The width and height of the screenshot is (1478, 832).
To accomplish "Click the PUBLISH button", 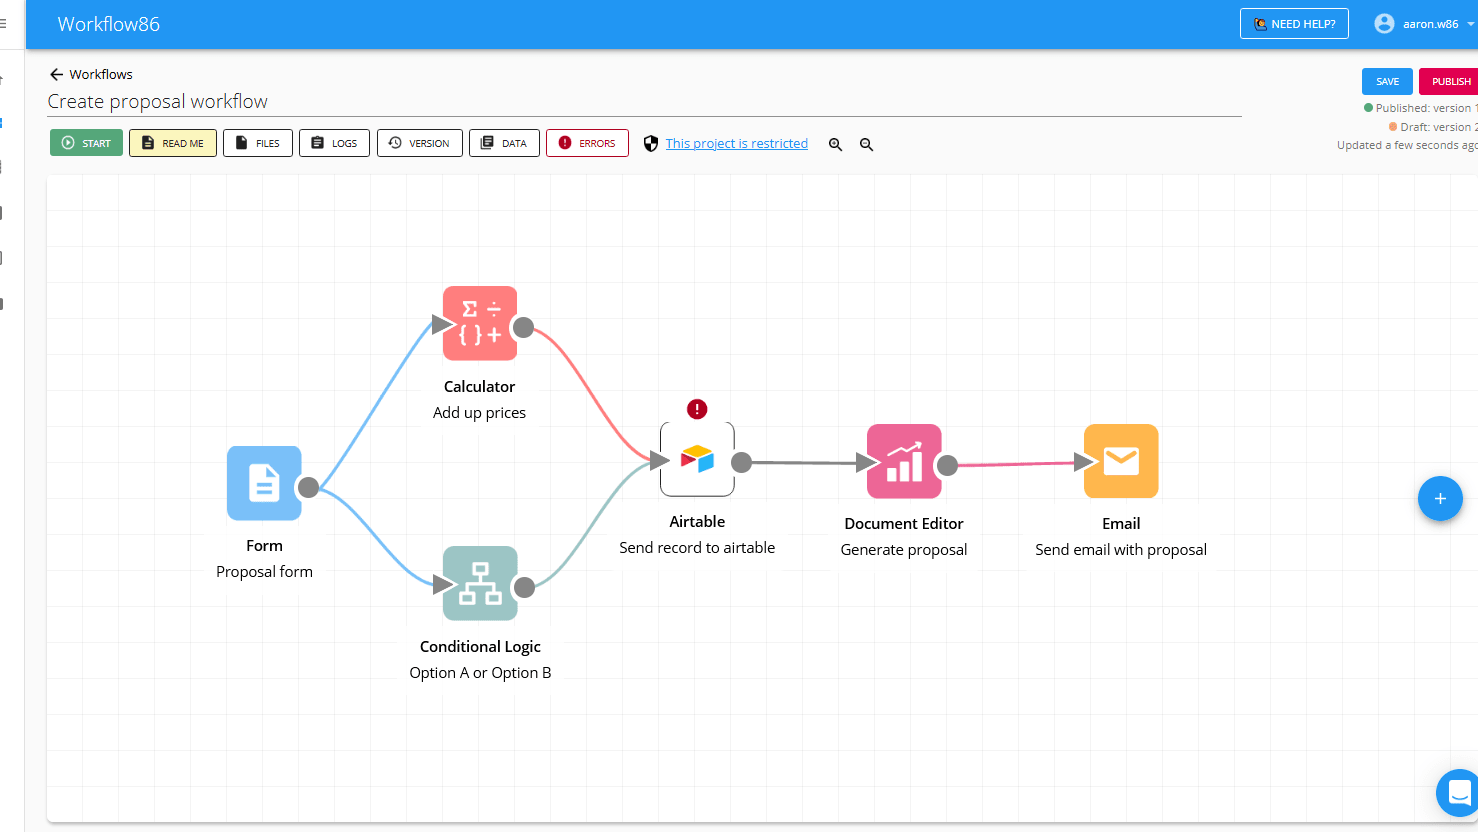I will tap(1449, 81).
